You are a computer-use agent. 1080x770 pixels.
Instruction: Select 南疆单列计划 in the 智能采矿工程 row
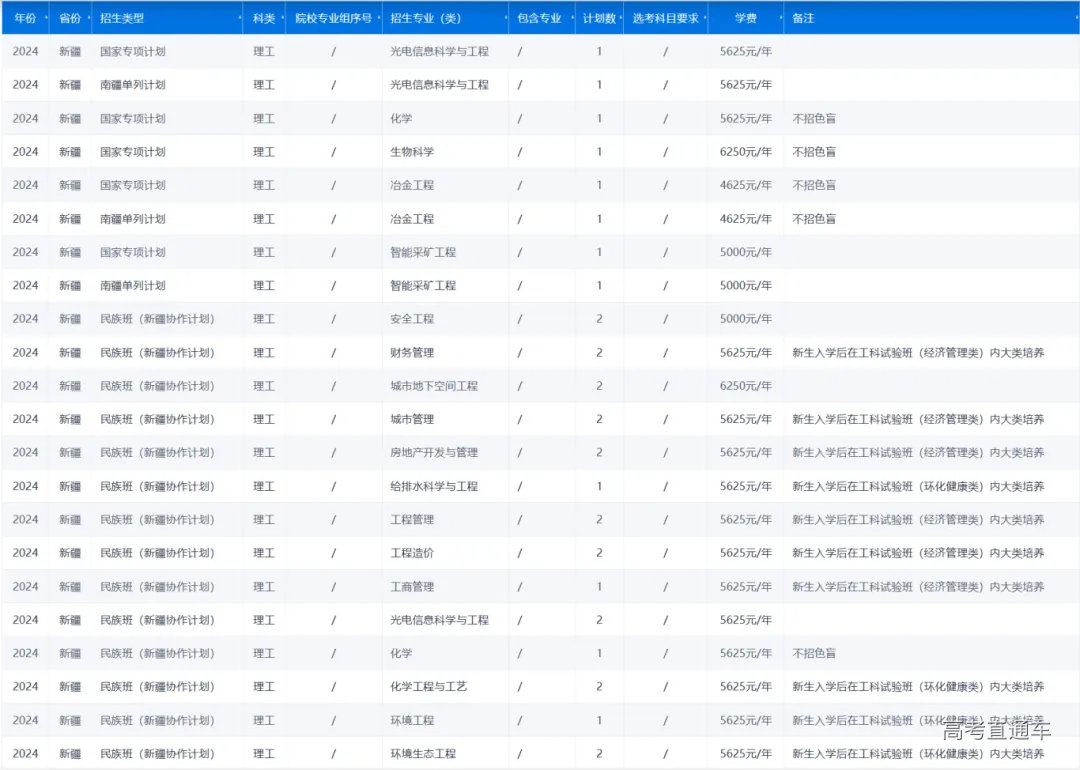tap(133, 286)
